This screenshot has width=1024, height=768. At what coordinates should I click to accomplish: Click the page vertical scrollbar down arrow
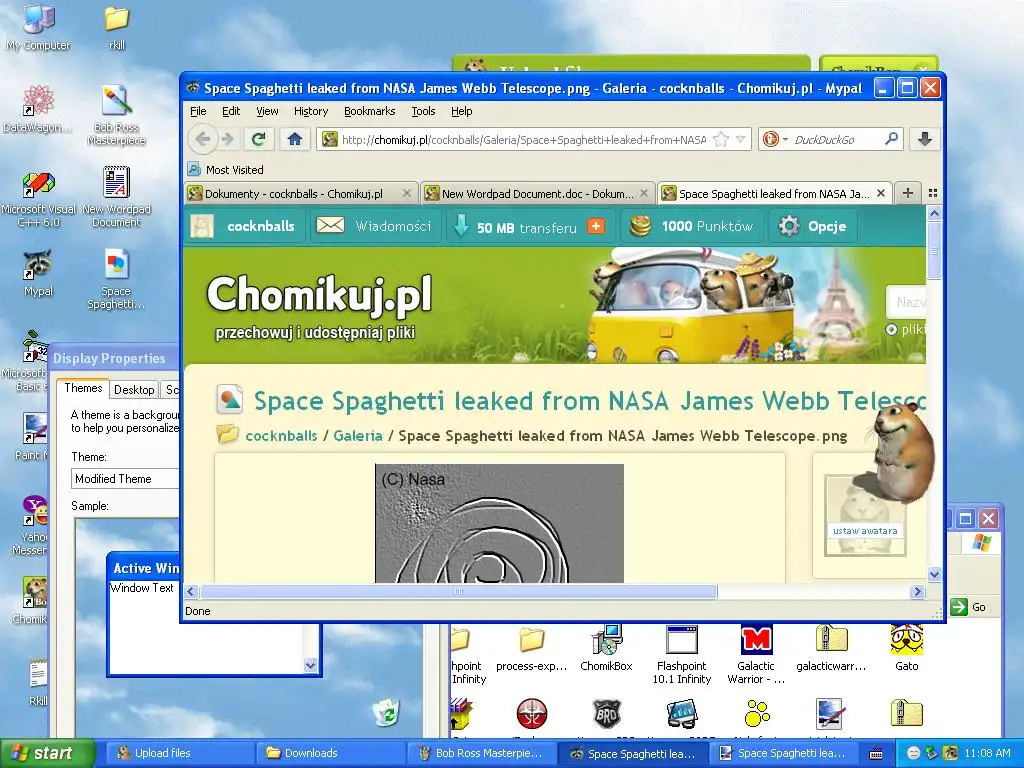tap(935, 575)
